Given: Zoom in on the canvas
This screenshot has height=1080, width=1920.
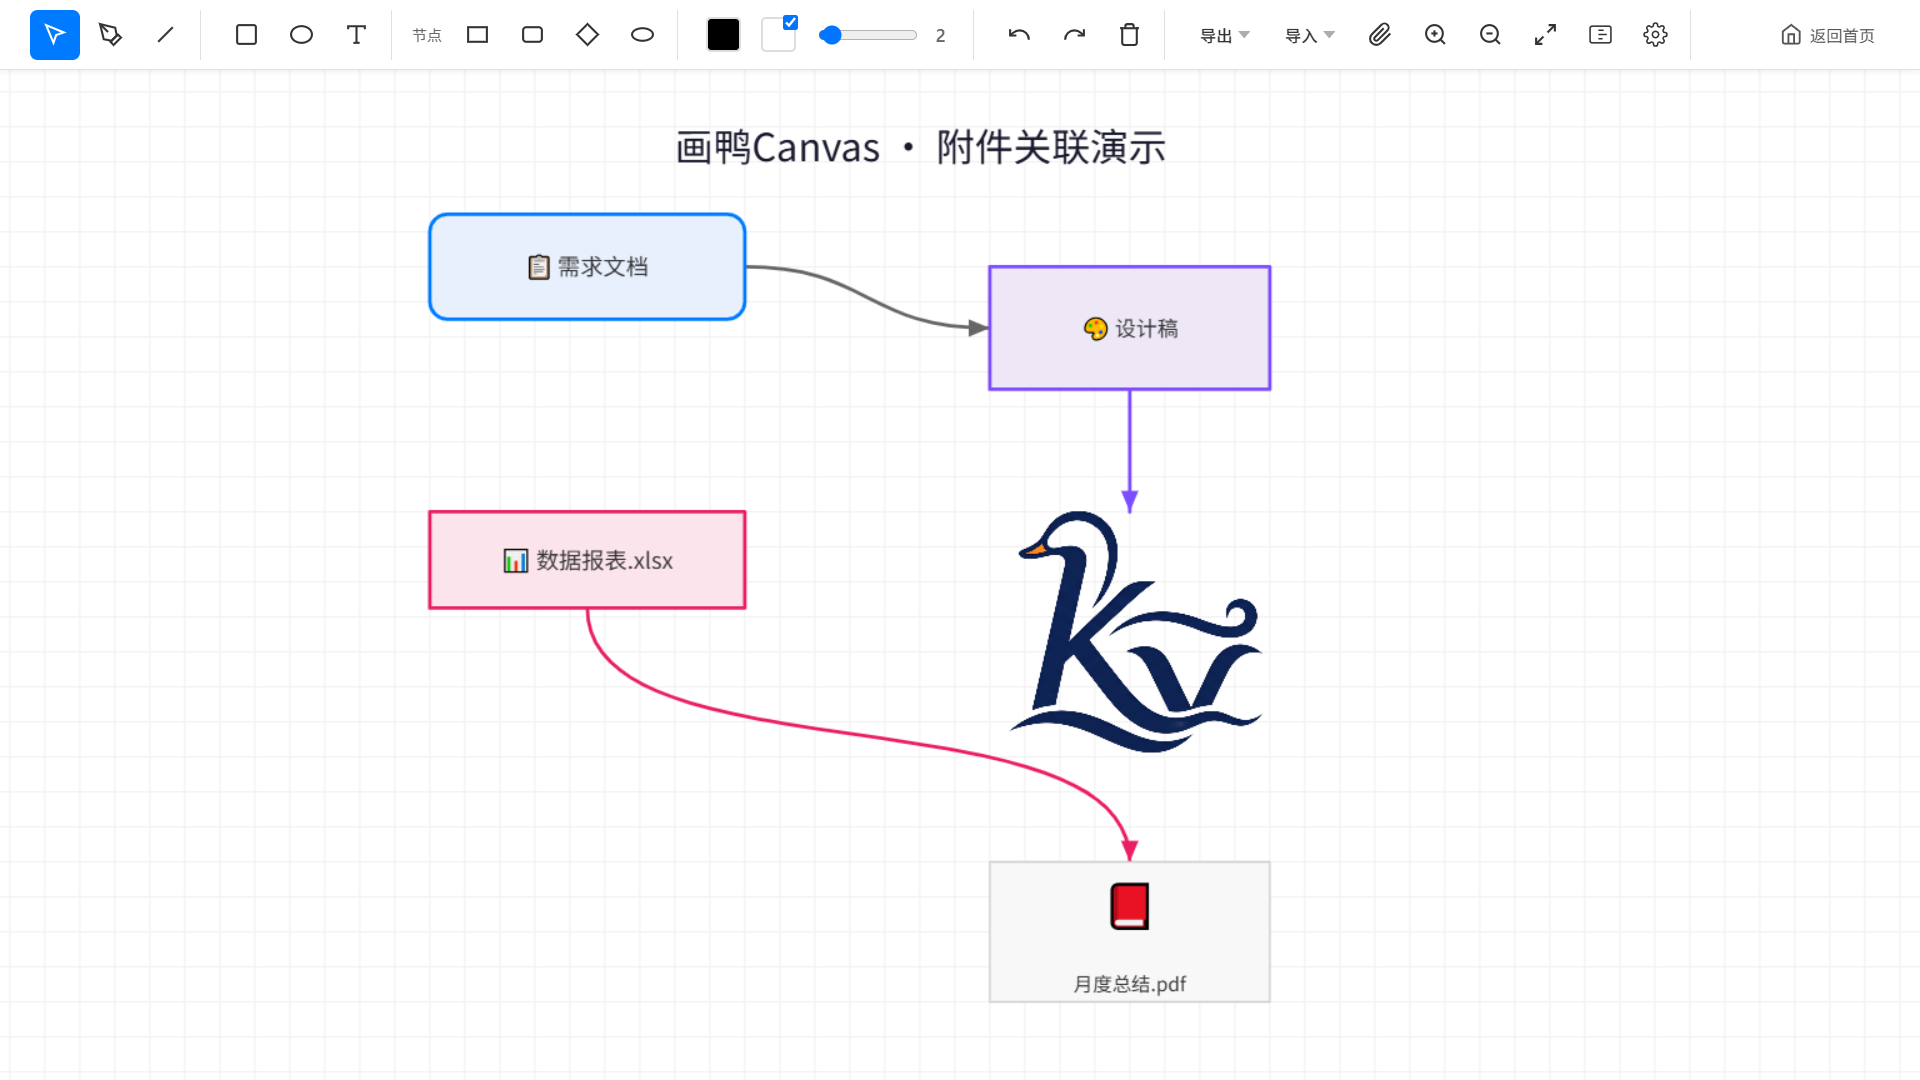Looking at the screenshot, I should (1435, 35).
